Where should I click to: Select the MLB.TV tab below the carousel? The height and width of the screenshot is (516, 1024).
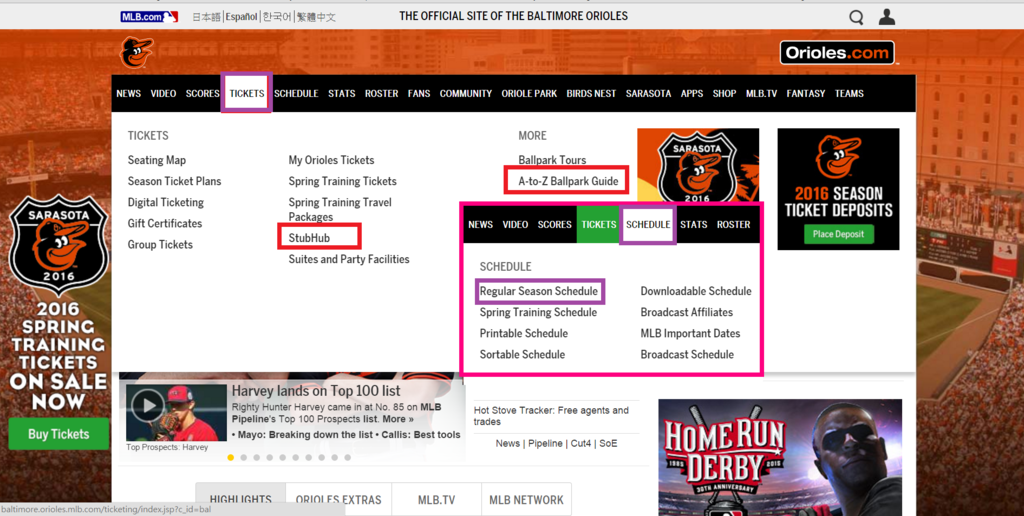tap(436, 499)
